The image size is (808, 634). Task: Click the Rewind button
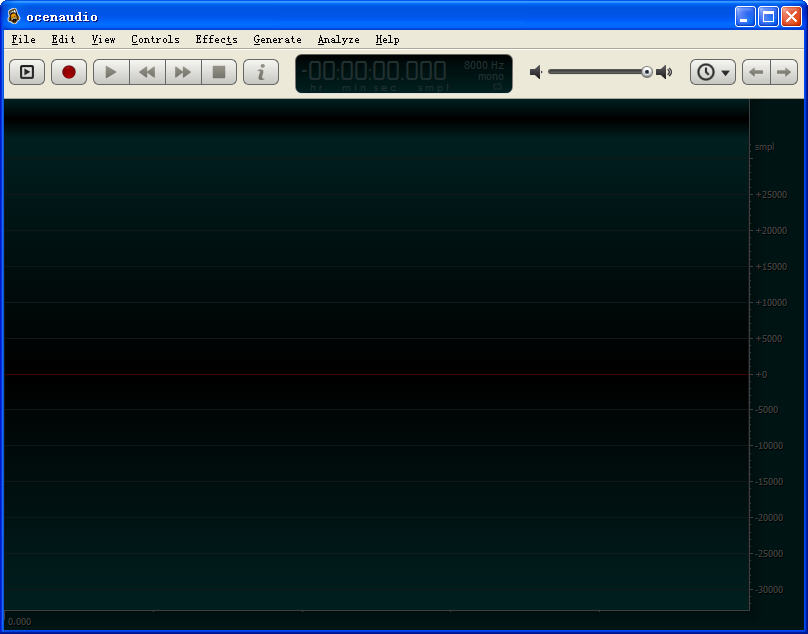tap(147, 72)
